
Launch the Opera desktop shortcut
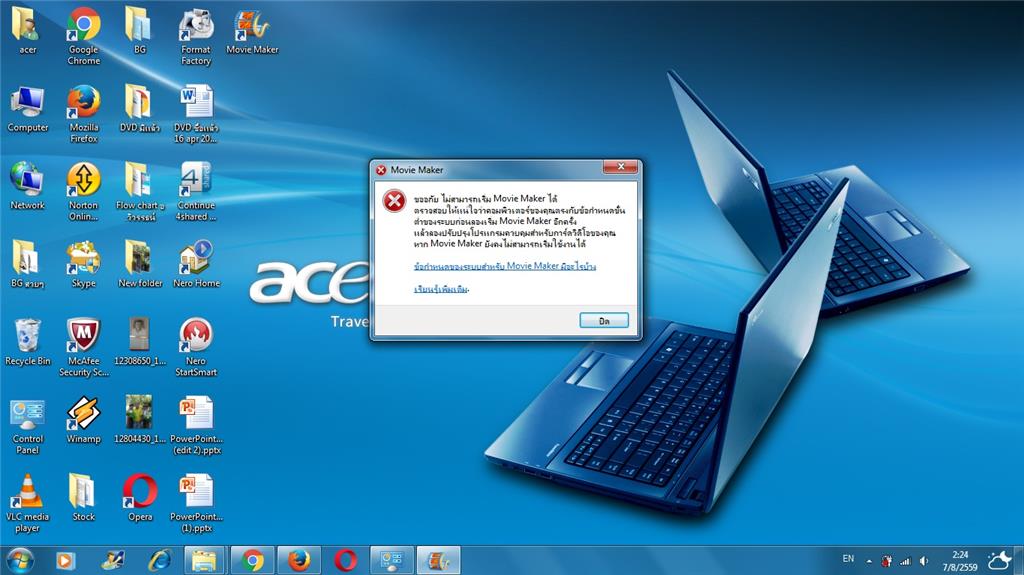tap(139, 497)
